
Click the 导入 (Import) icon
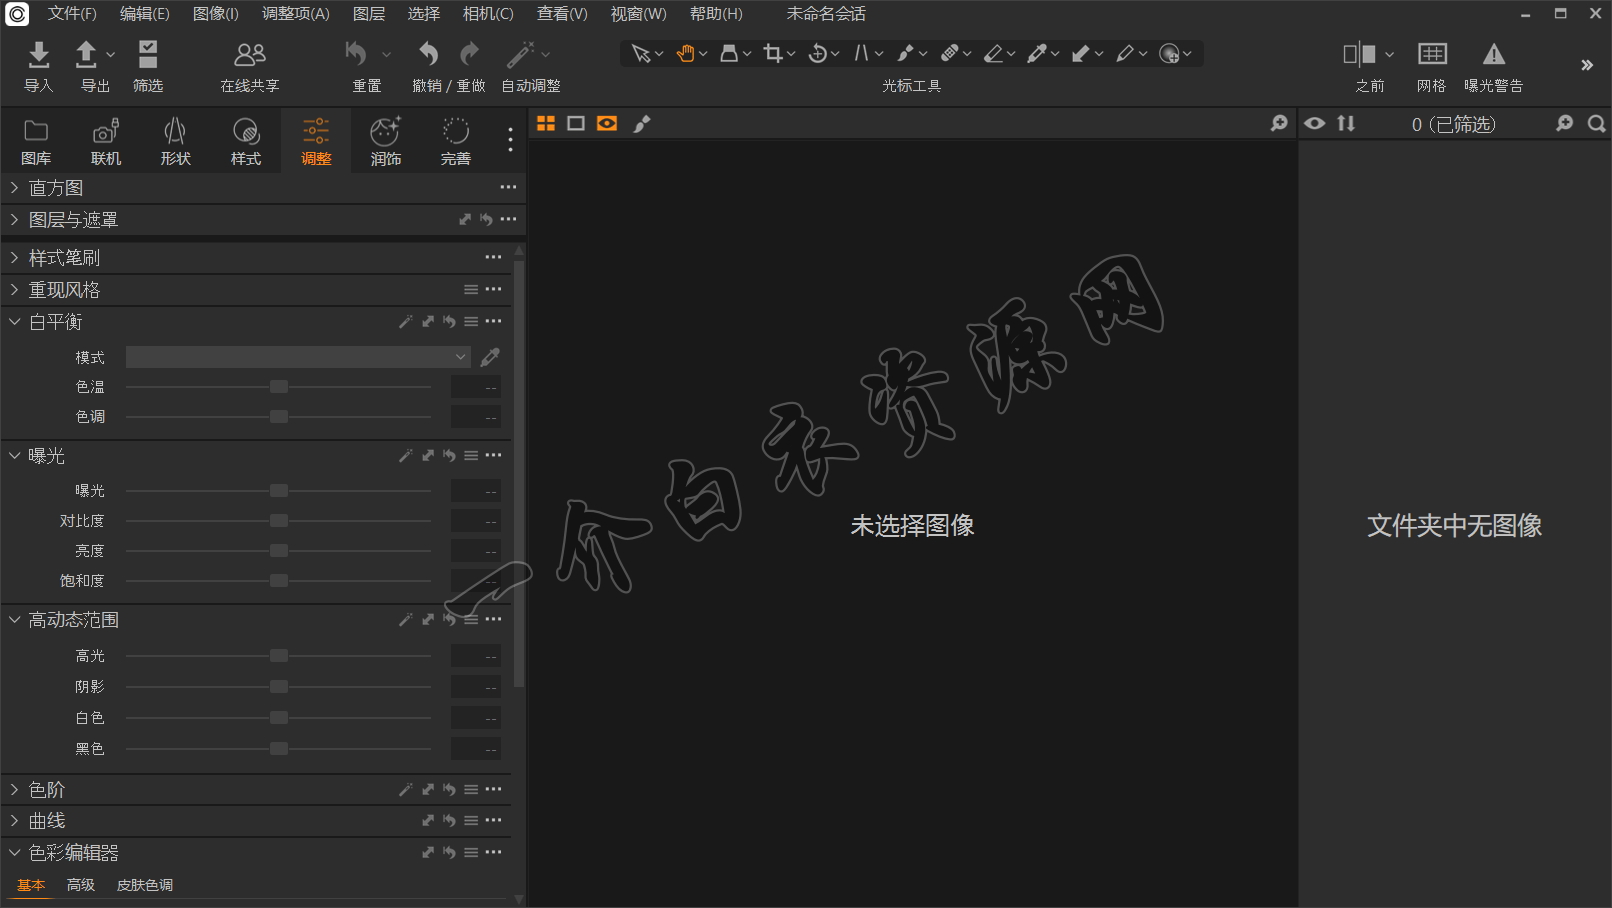click(x=38, y=55)
